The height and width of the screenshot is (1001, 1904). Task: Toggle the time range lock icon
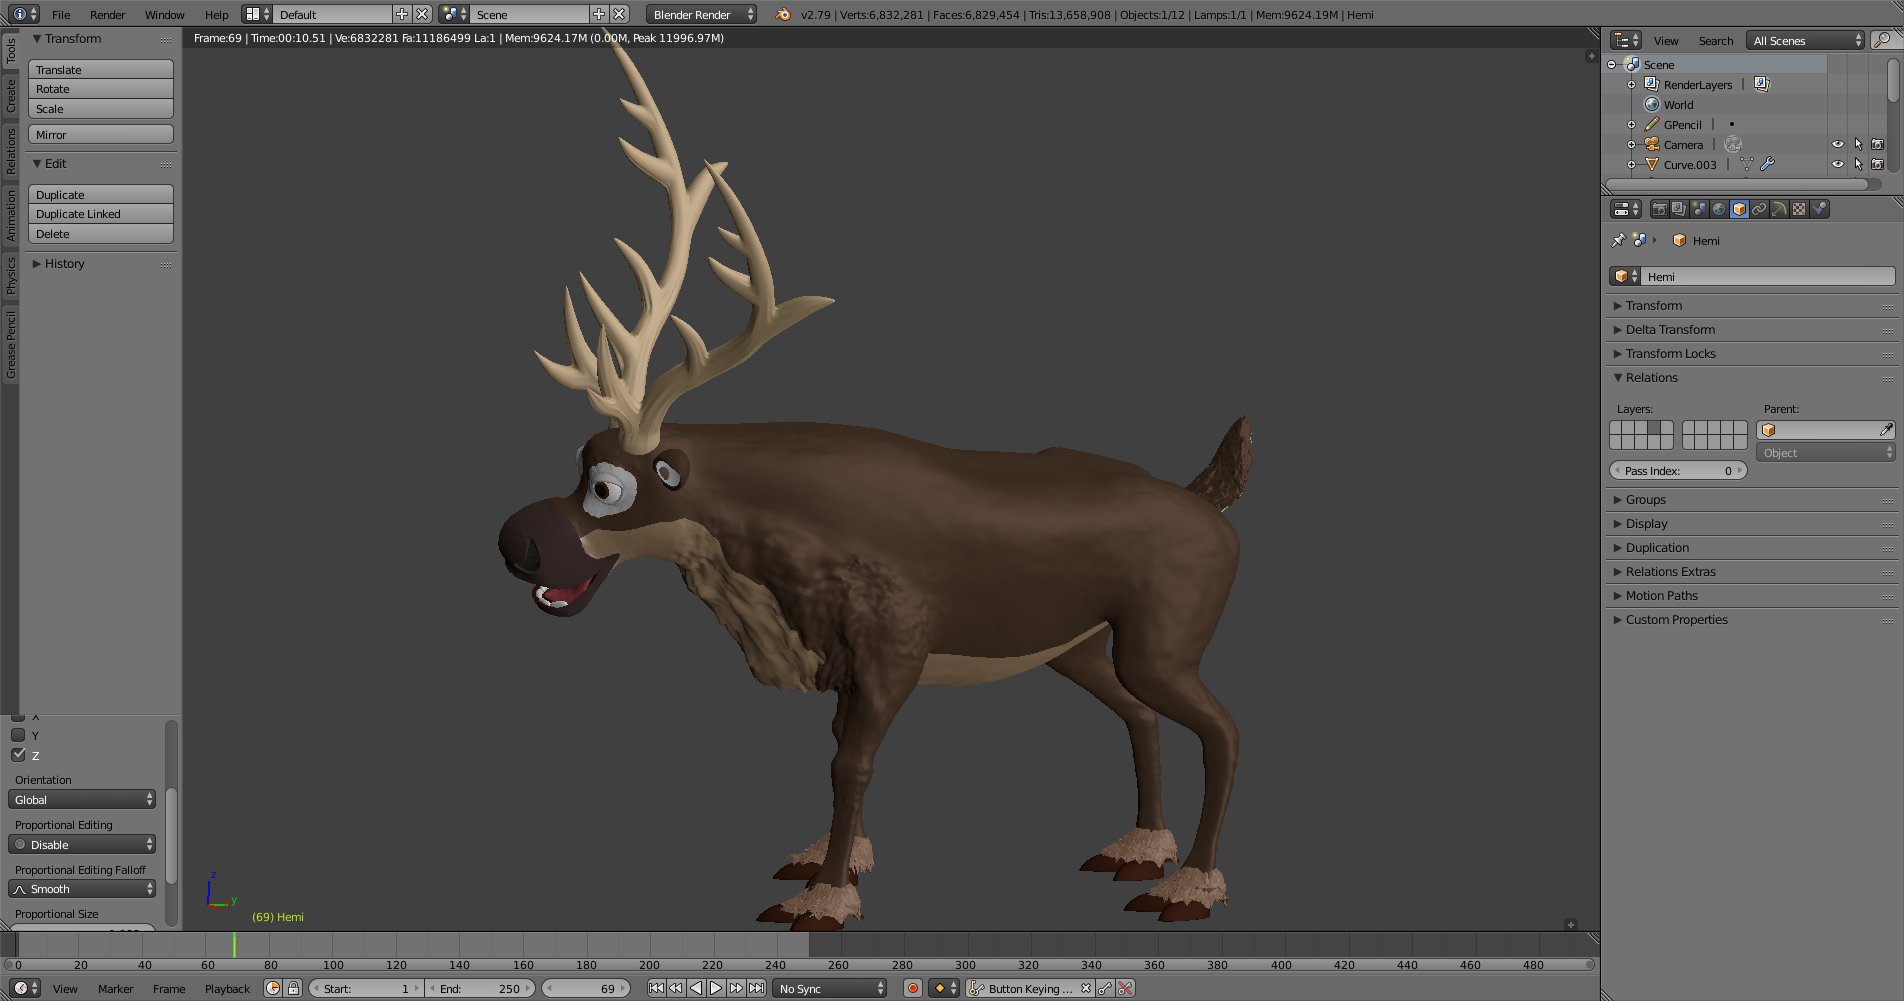click(x=293, y=988)
